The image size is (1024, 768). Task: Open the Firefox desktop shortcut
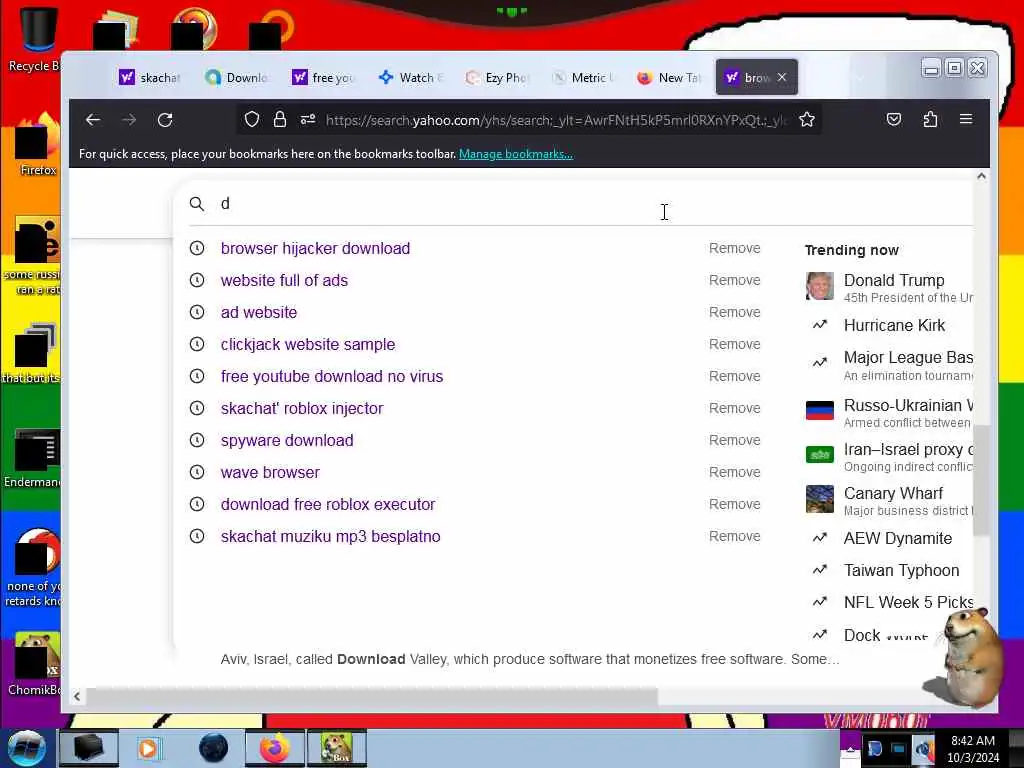[x=37, y=145]
